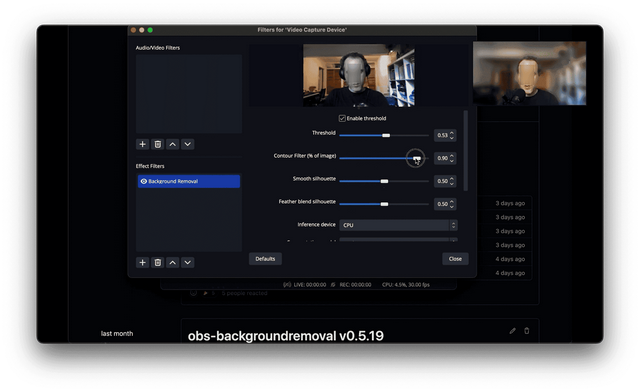Open the Inference device CPU dropdown
Viewport: 640px width, 392px height.
[x=398, y=225]
